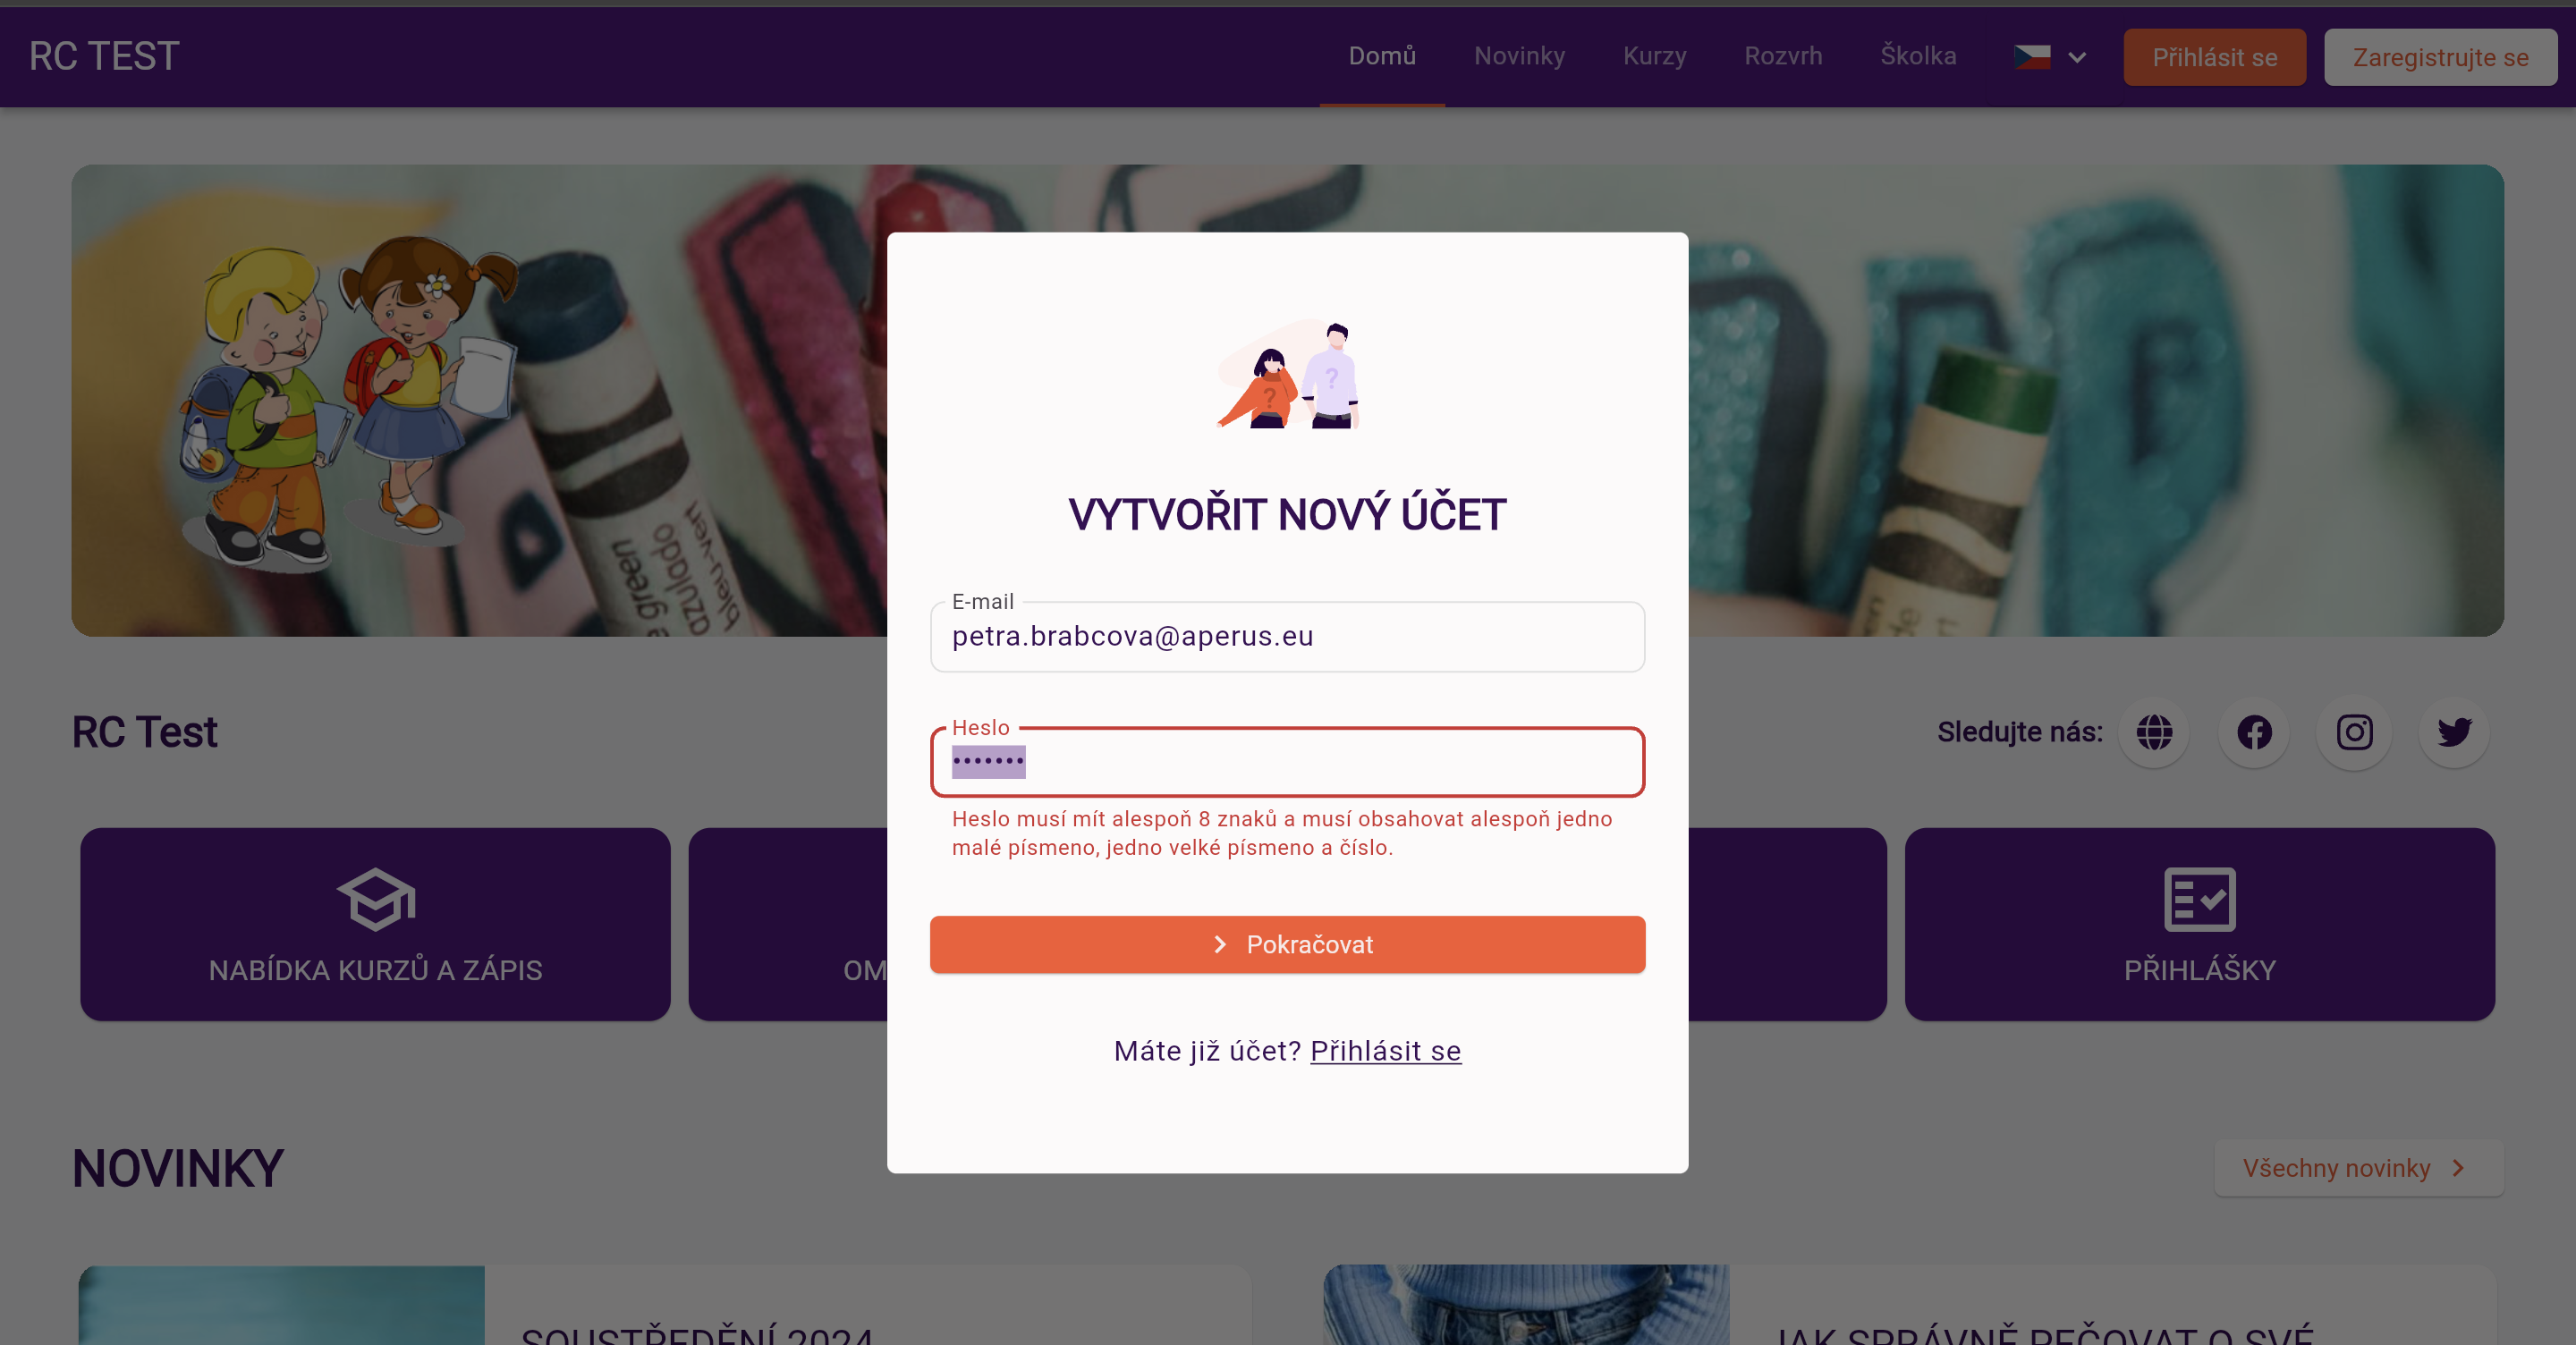Follow the Přihlásit se link in dialog
This screenshot has width=2576, height=1345.
(x=1385, y=1051)
